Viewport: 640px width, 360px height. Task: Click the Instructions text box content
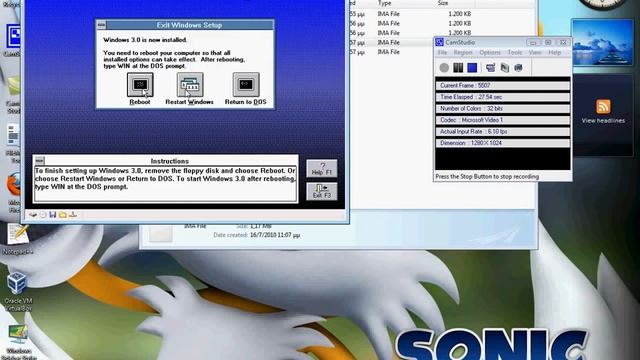pyautogui.click(x=165, y=183)
